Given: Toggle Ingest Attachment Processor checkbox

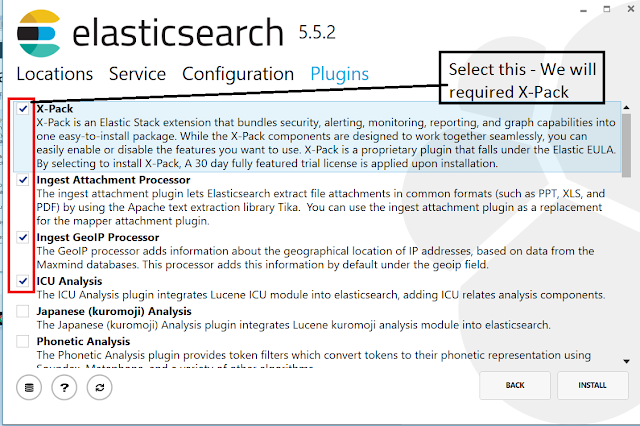Looking at the screenshot, I should pos(23,180).
